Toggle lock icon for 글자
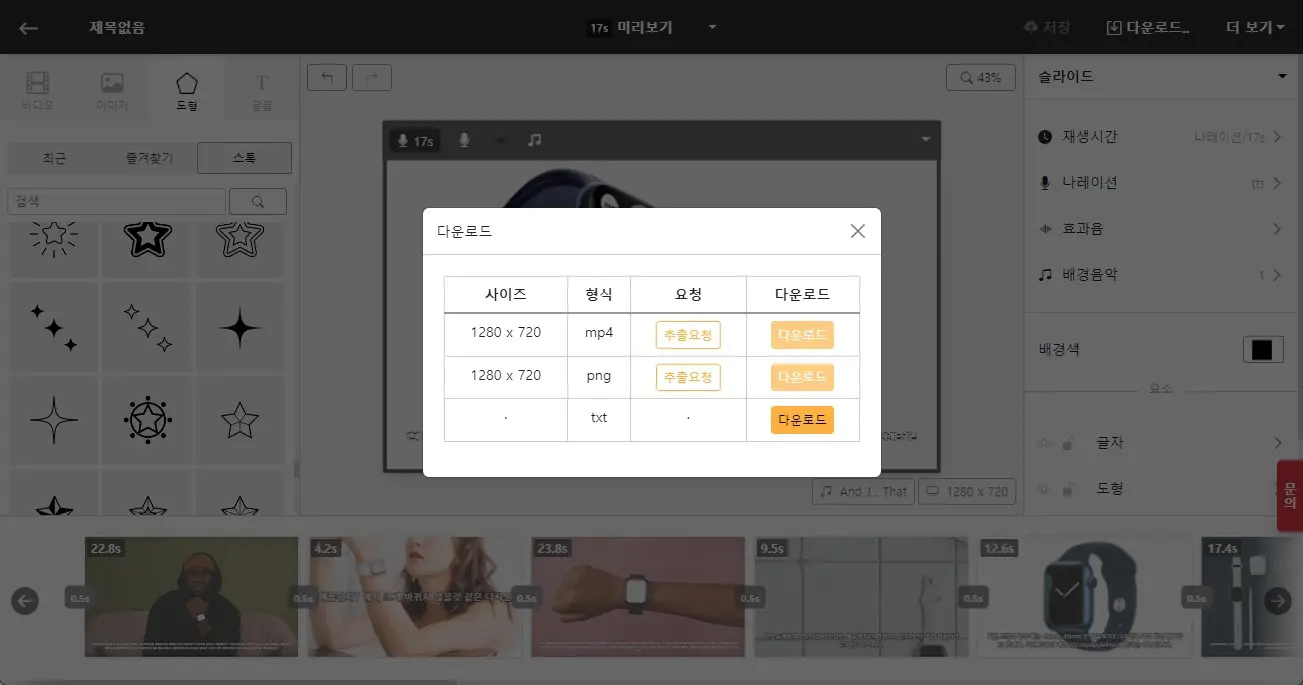The width and height of the screenshot is (1303, 685). pos(1069,443)
